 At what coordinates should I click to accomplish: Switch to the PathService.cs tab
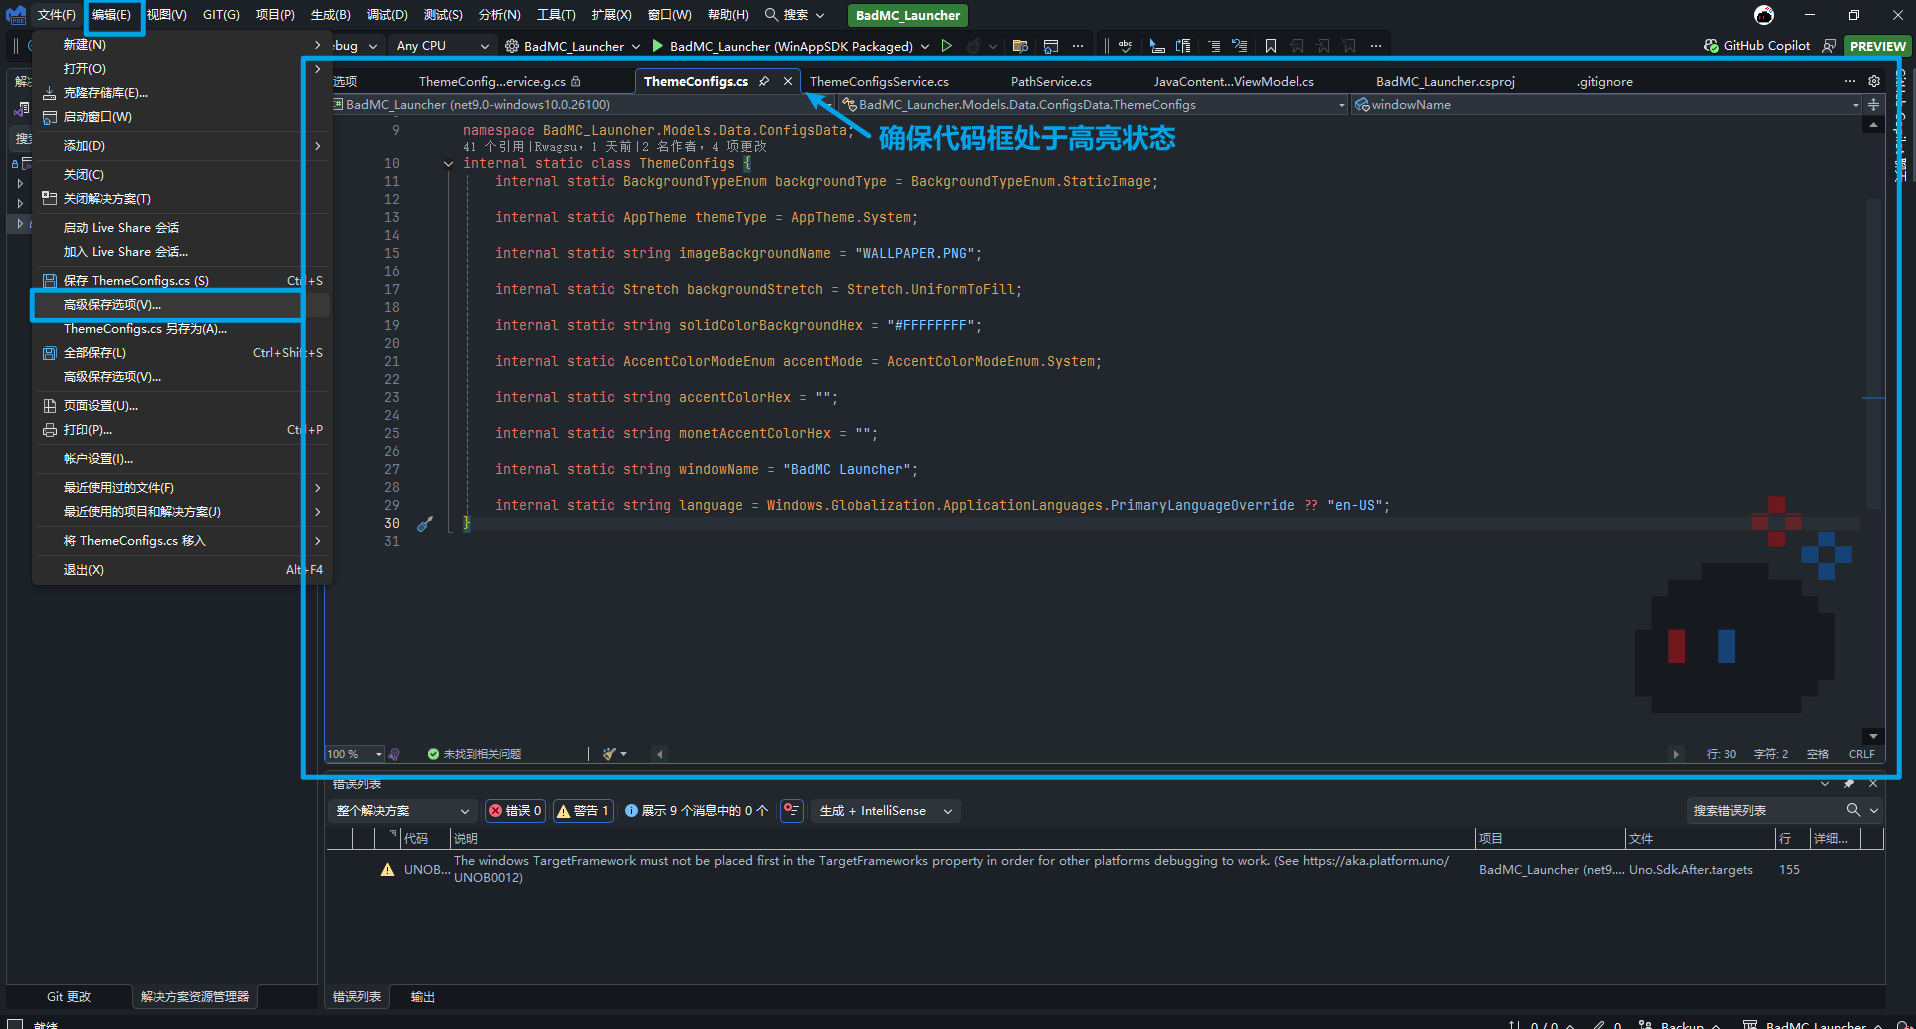(x=1050, y=82)
